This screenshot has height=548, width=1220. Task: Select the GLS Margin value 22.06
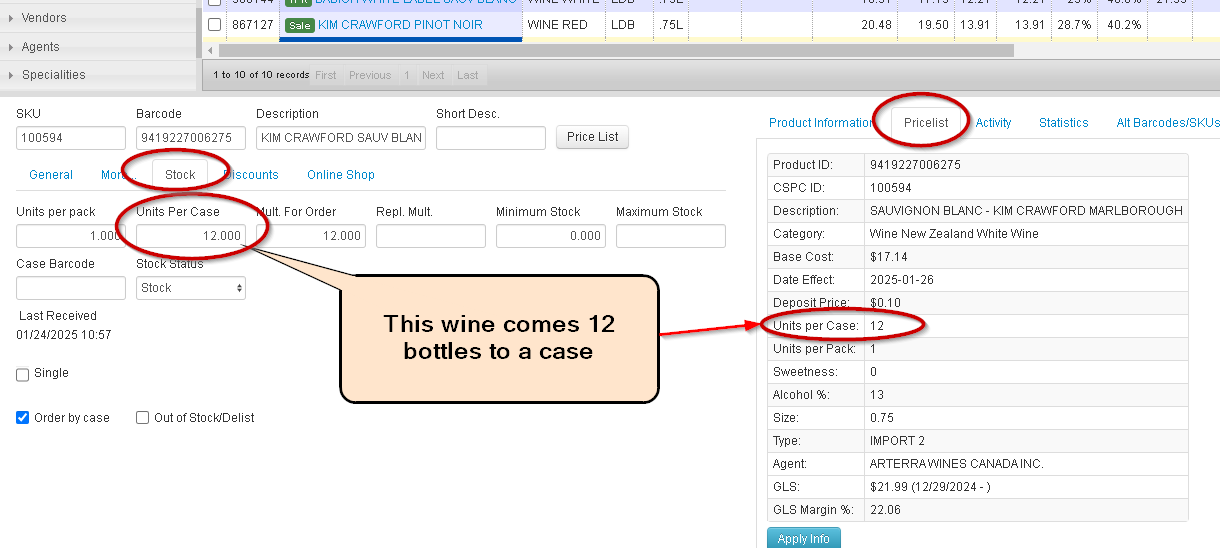pos(885,510)
